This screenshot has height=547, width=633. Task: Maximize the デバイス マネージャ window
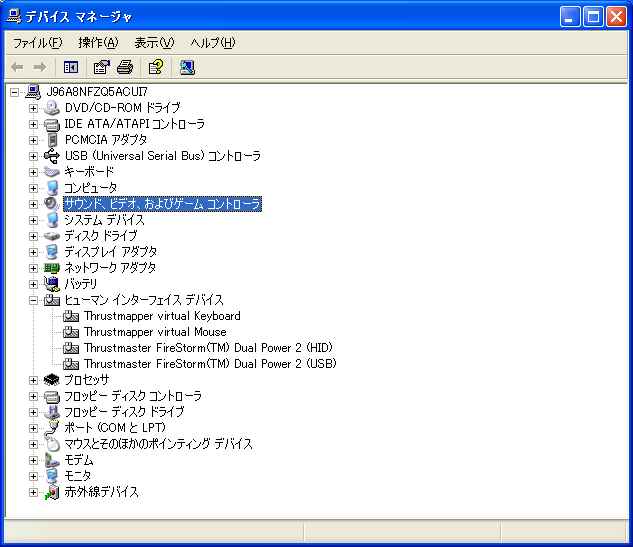[x=593, y=17]
